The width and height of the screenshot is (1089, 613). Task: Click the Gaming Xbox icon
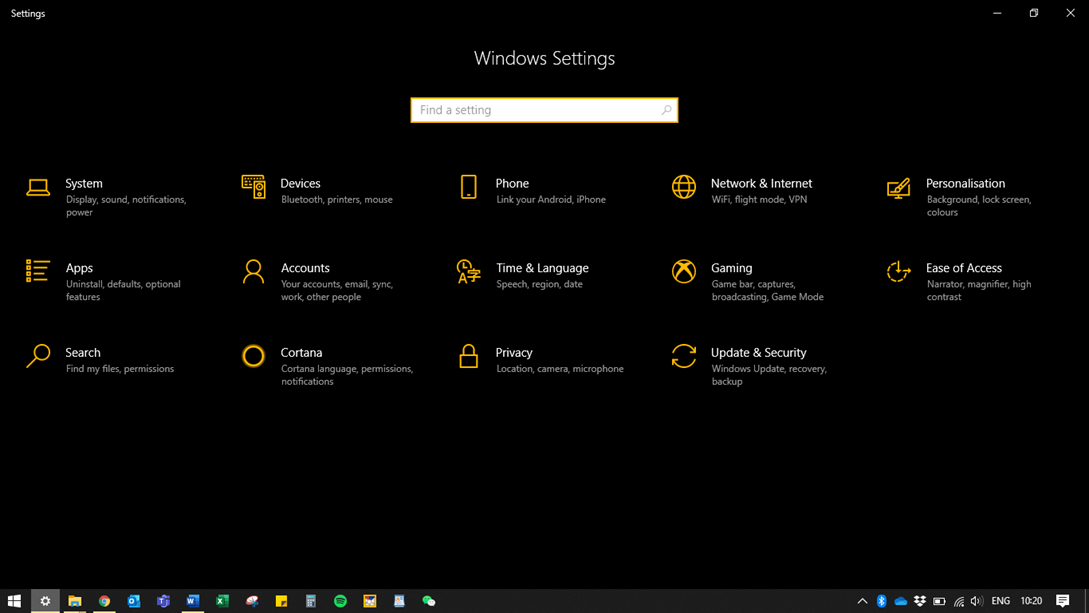click(684, 271)
